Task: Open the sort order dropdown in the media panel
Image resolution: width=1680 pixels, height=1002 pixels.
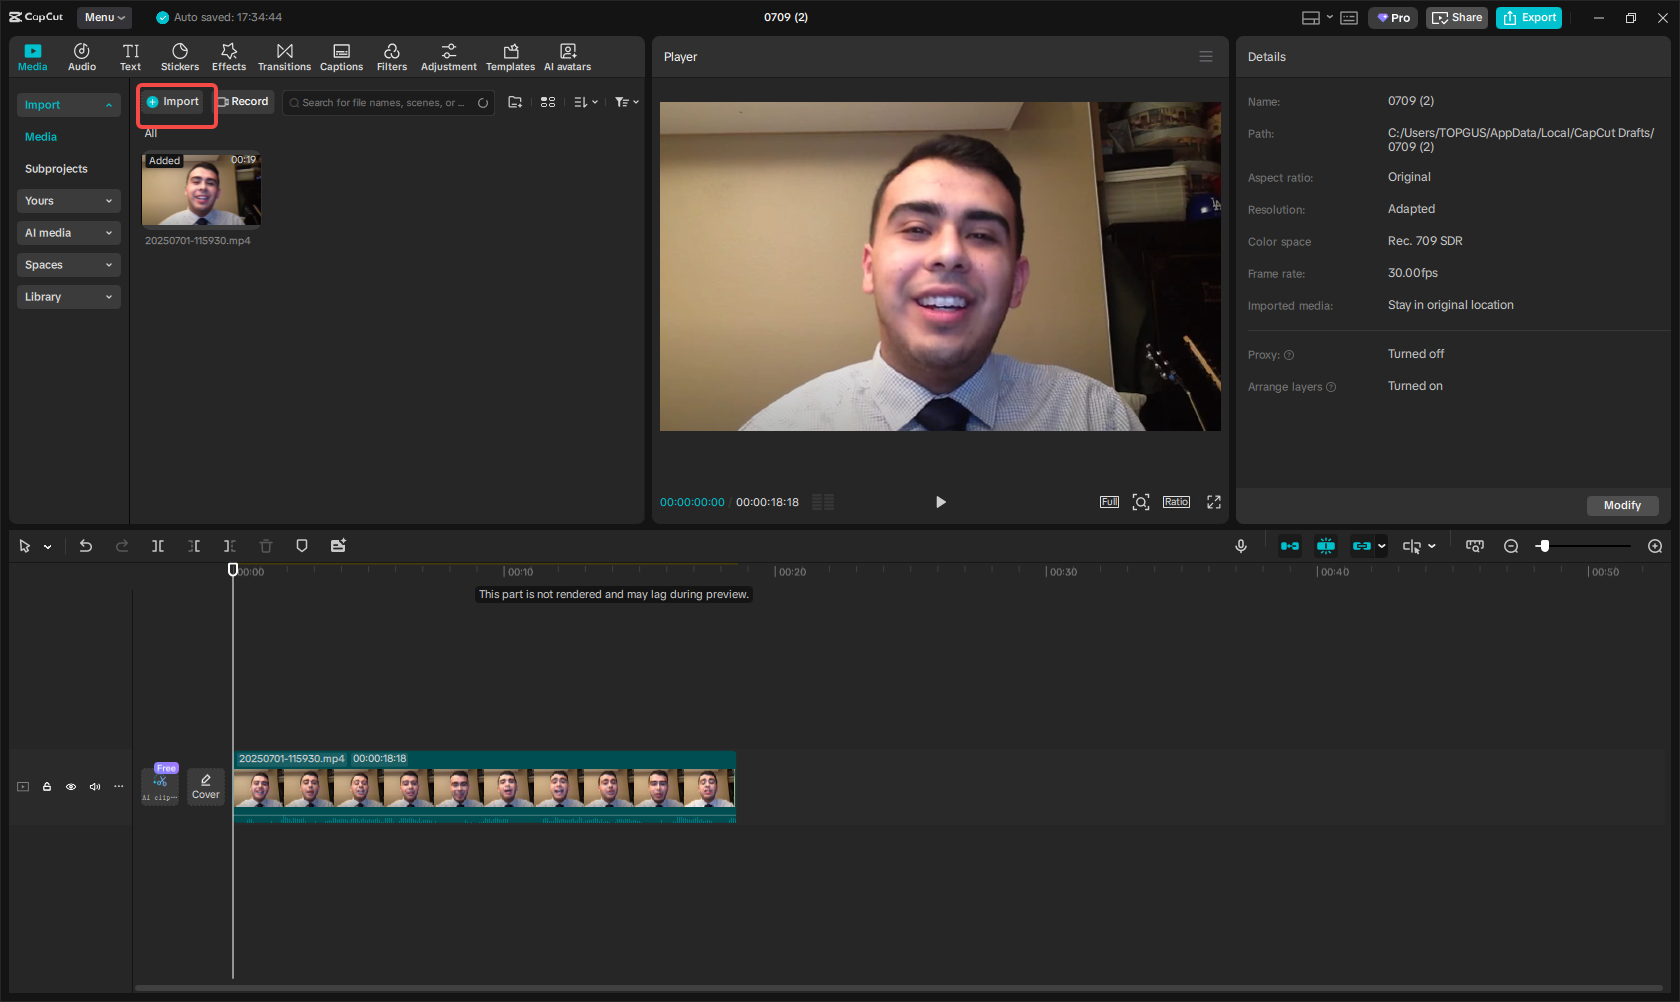Action: pos(585,102)
